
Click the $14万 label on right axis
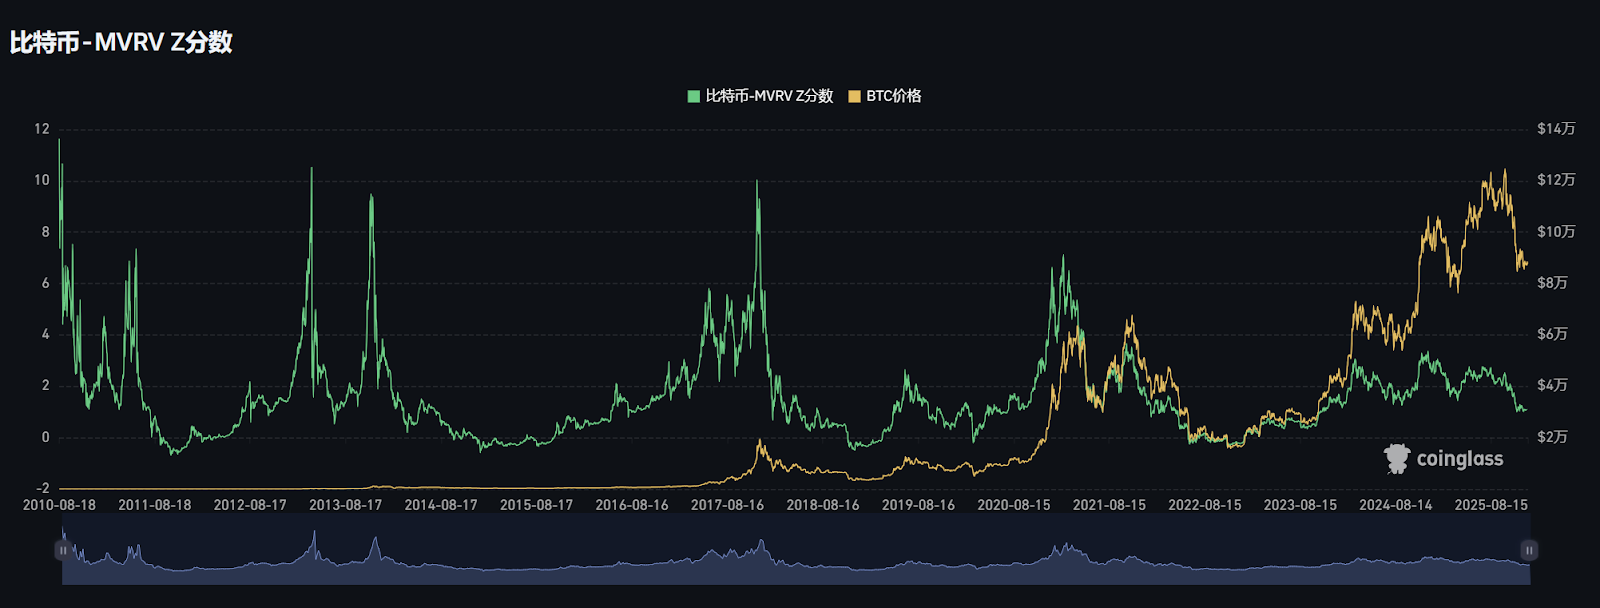point(1556,129)
